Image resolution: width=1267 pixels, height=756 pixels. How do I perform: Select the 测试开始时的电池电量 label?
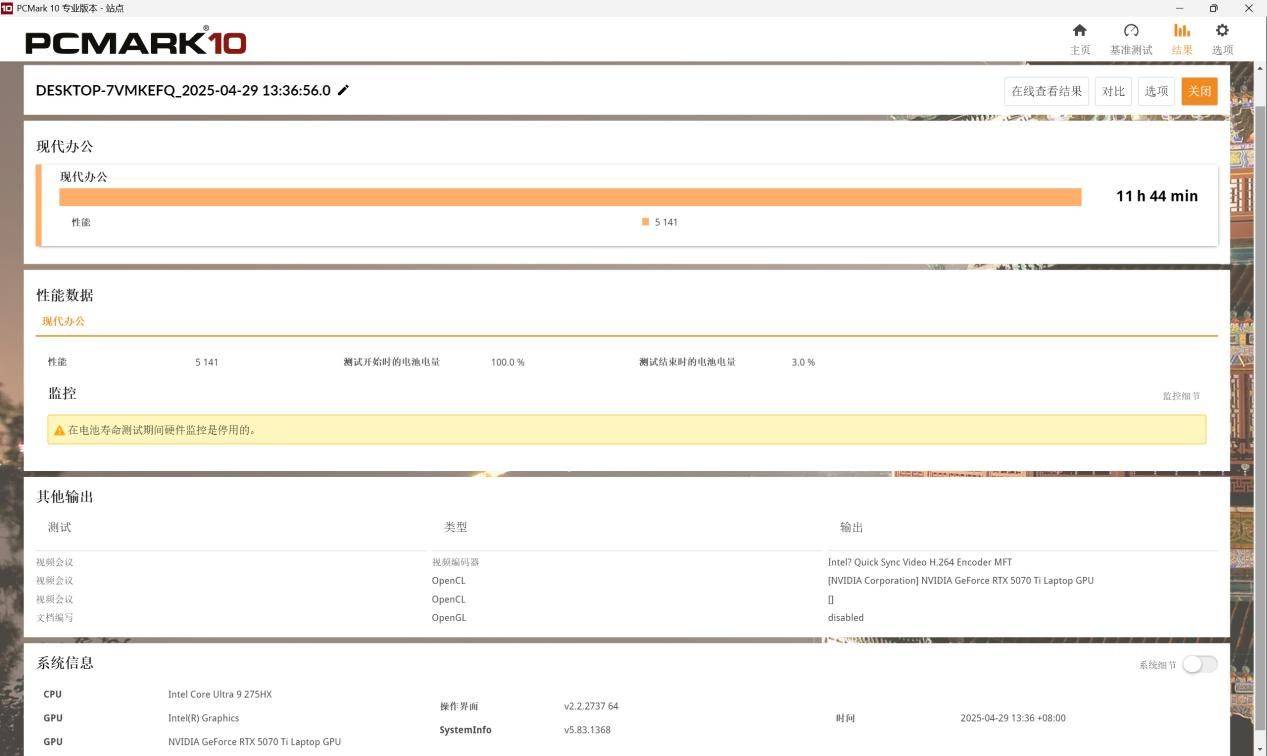[392, 362]
